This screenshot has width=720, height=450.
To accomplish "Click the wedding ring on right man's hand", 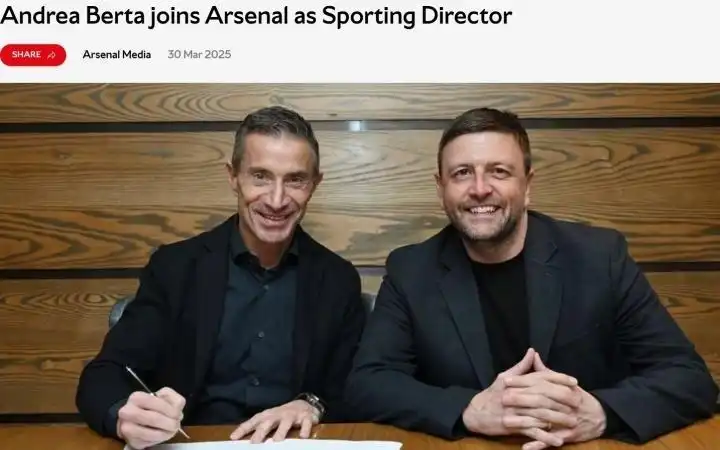I will click(x=548, y=426).
